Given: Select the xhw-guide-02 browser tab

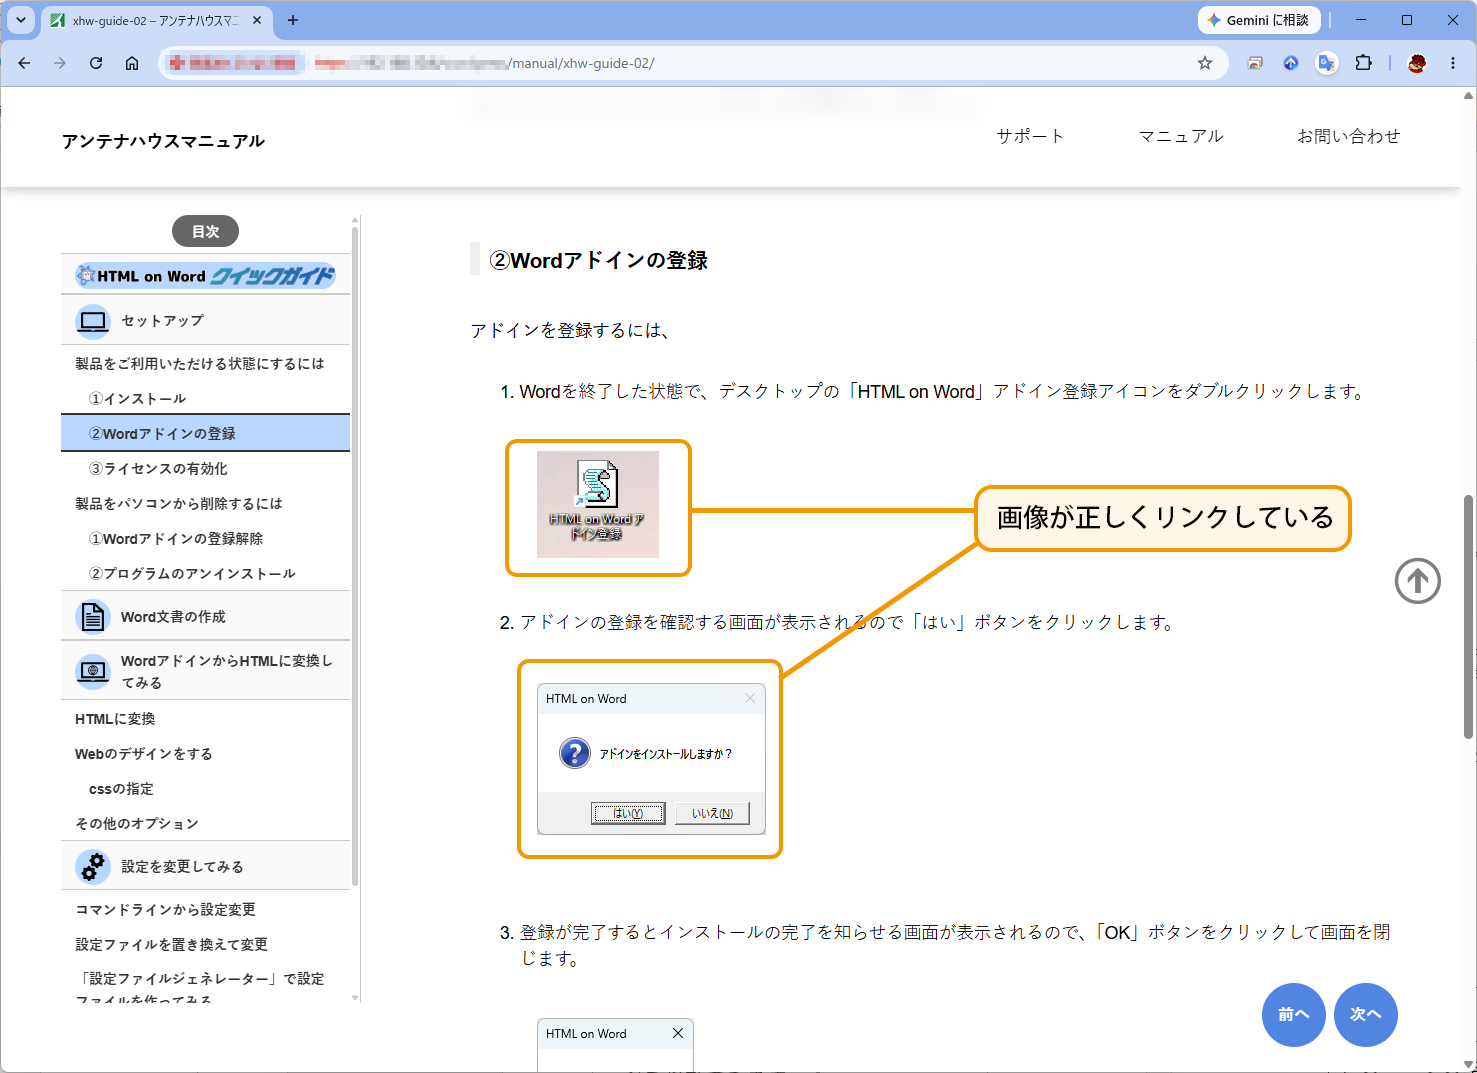Looking at the screenshot, I should [156, 20].
